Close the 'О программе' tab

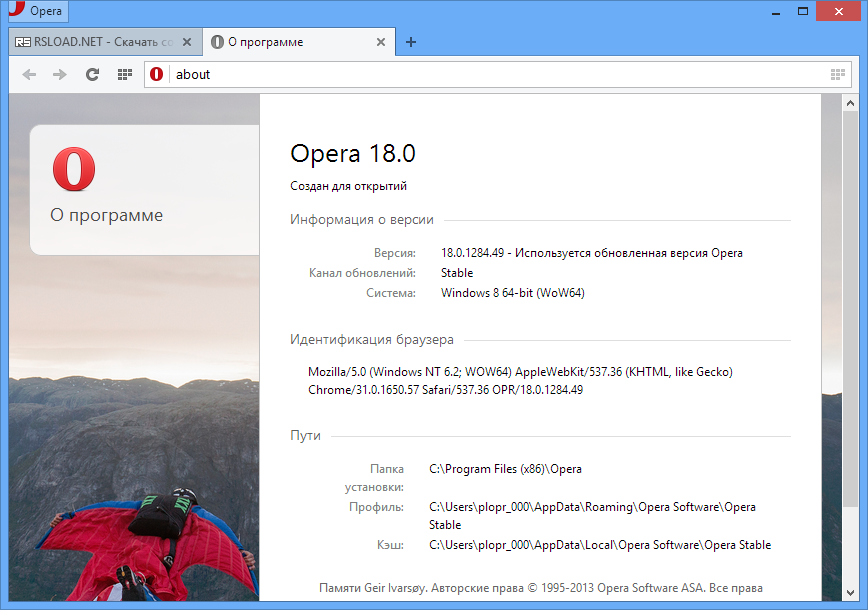[381, 42]
